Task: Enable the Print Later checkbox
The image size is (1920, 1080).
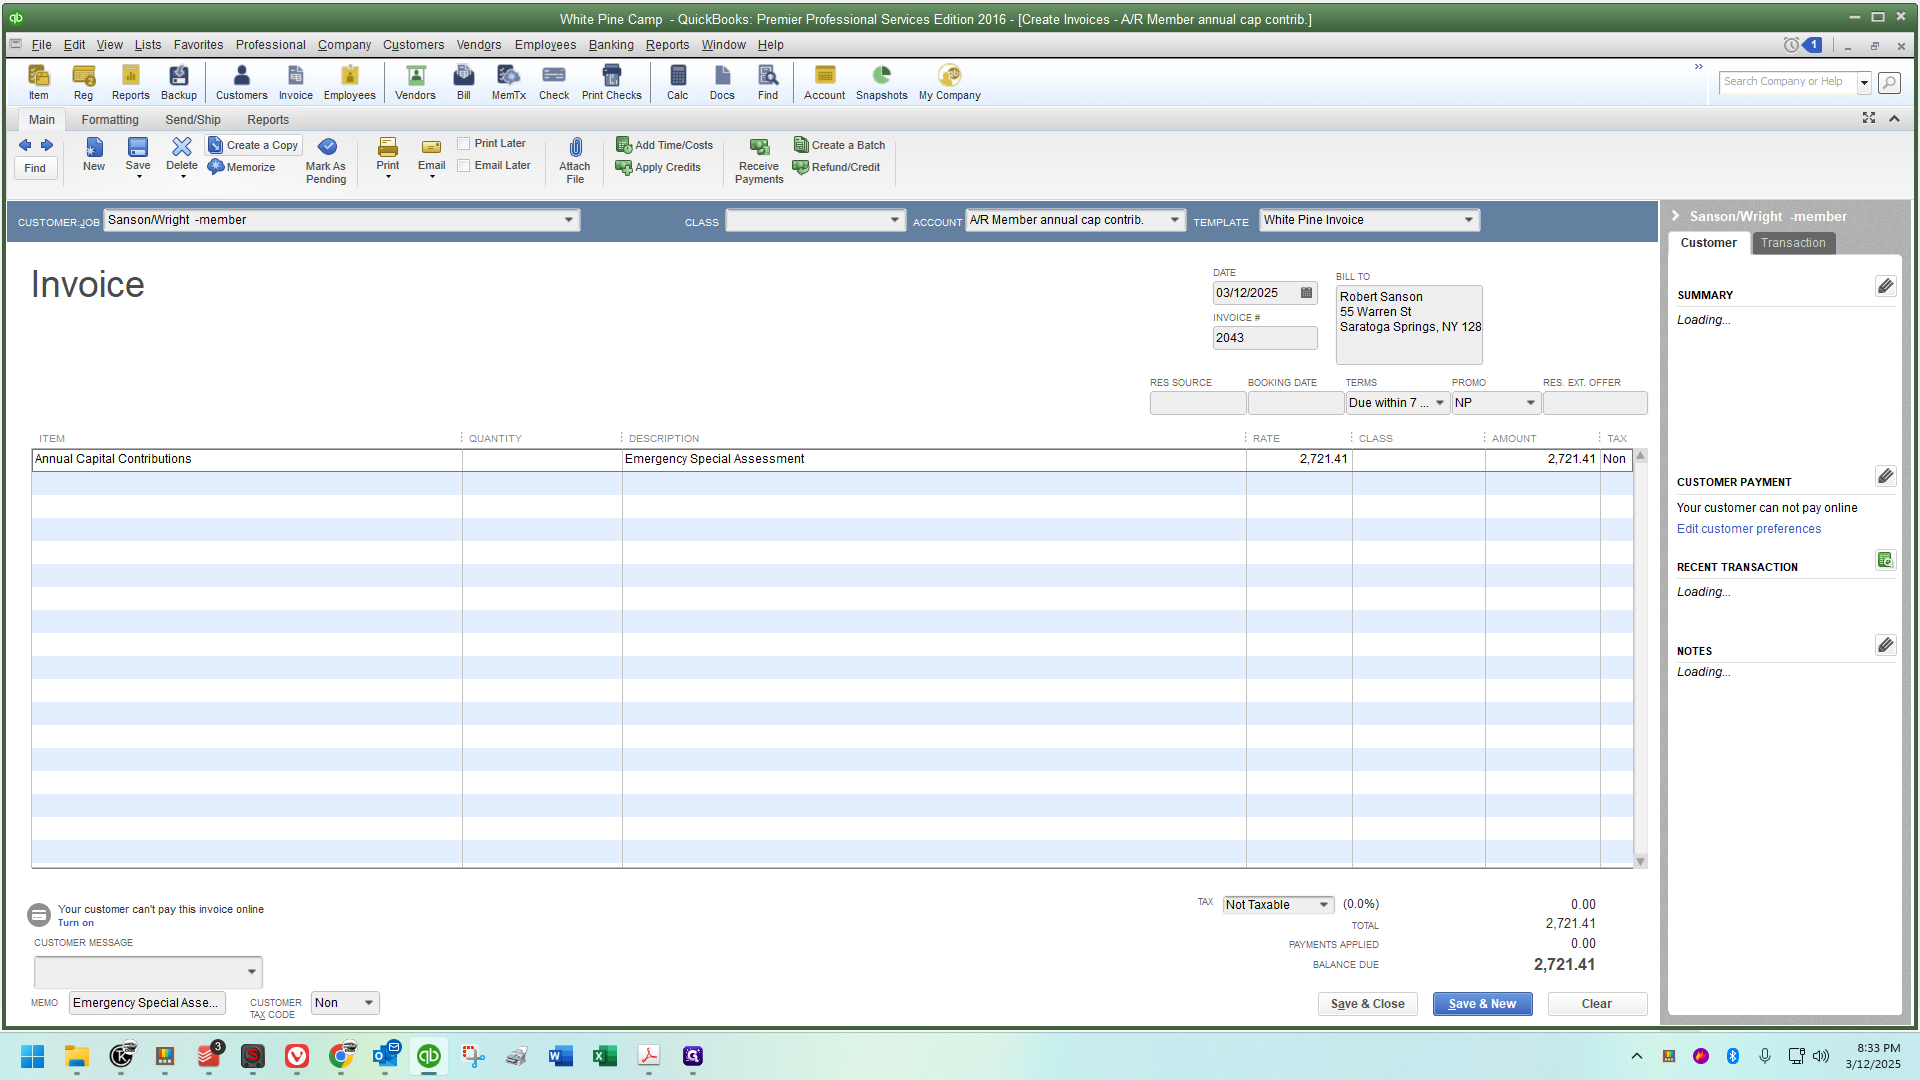Action: coord(464,144)
